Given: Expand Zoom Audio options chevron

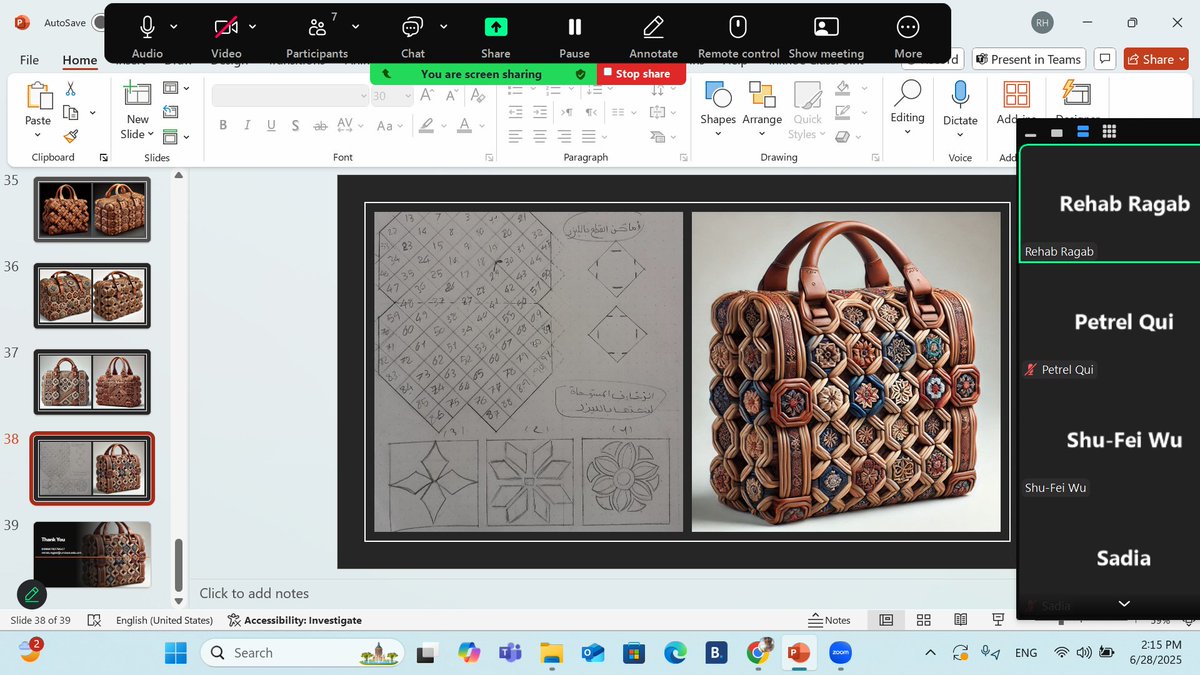Looking at the screenshot, I should click(x=174, y=27).
